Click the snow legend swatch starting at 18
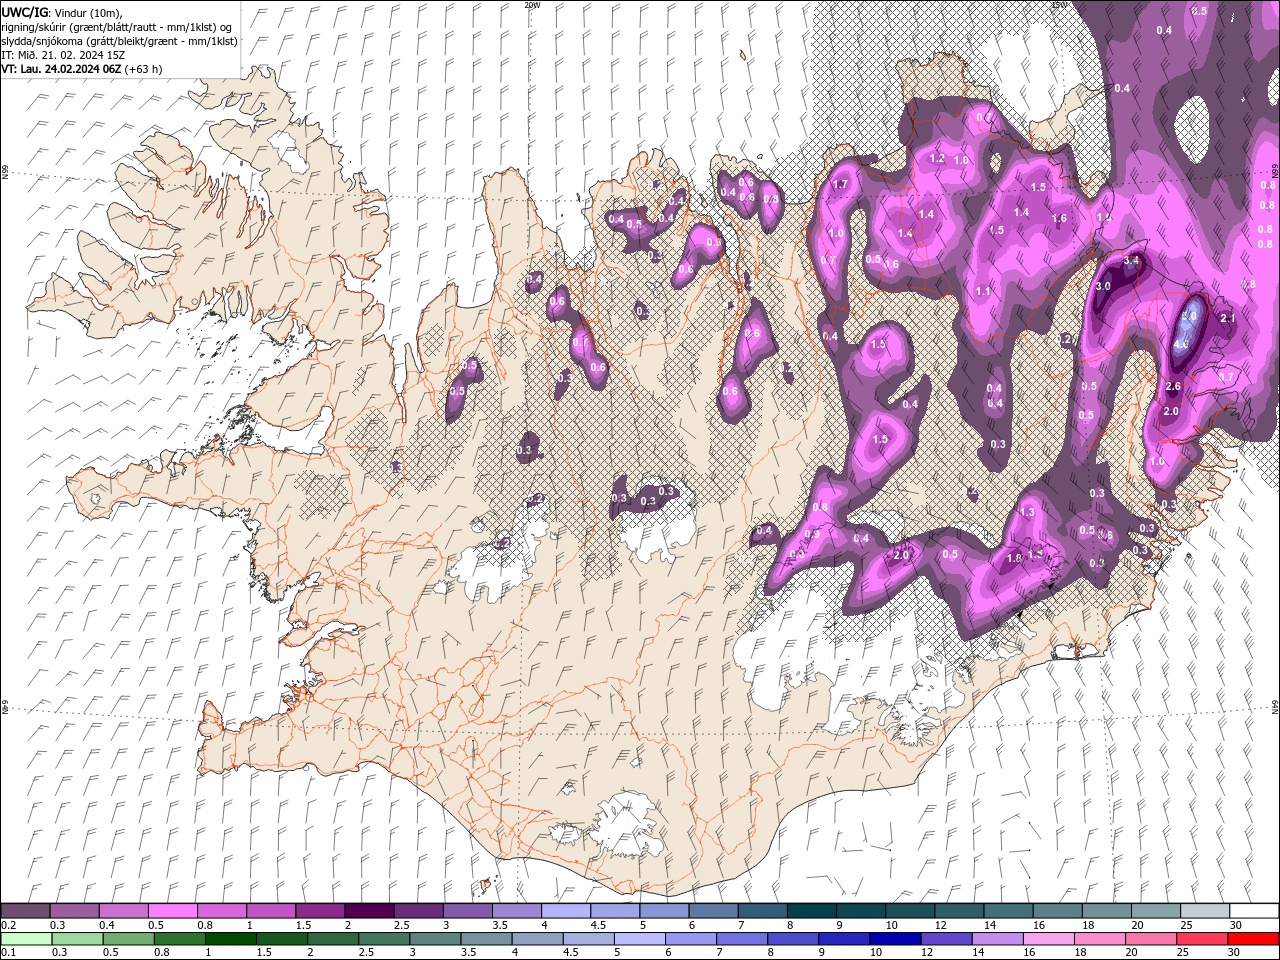The image size is (1280, 960). (1107, 911)
